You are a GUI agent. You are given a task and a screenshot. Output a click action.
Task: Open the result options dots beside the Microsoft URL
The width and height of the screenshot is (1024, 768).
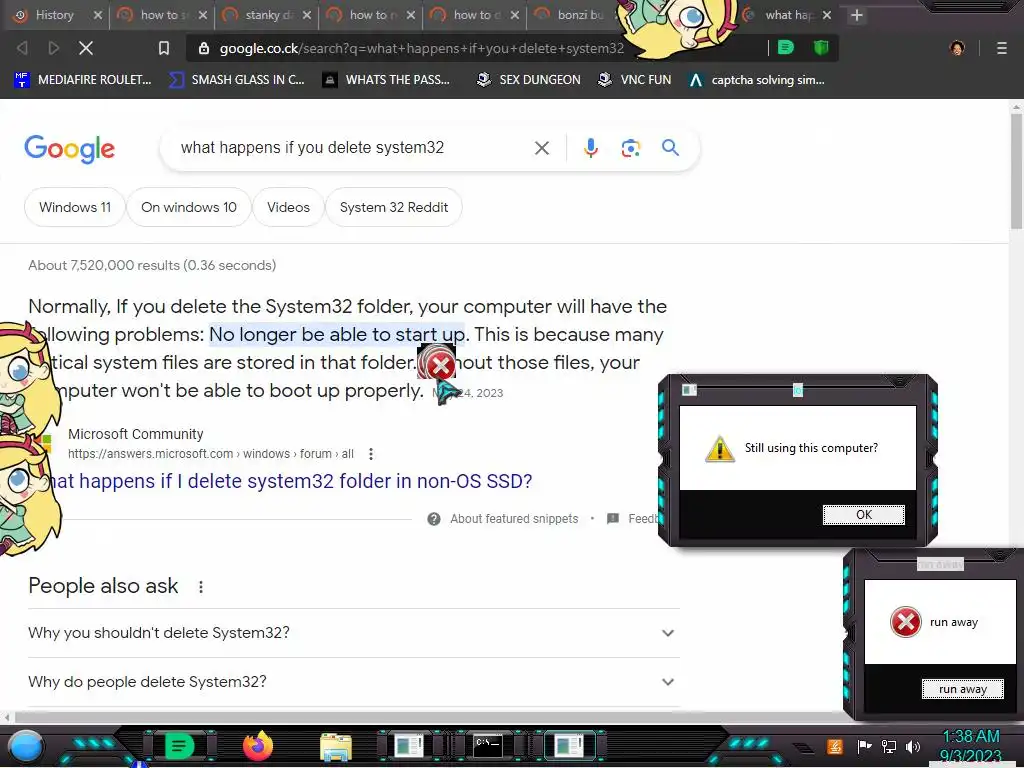(370, 454)
